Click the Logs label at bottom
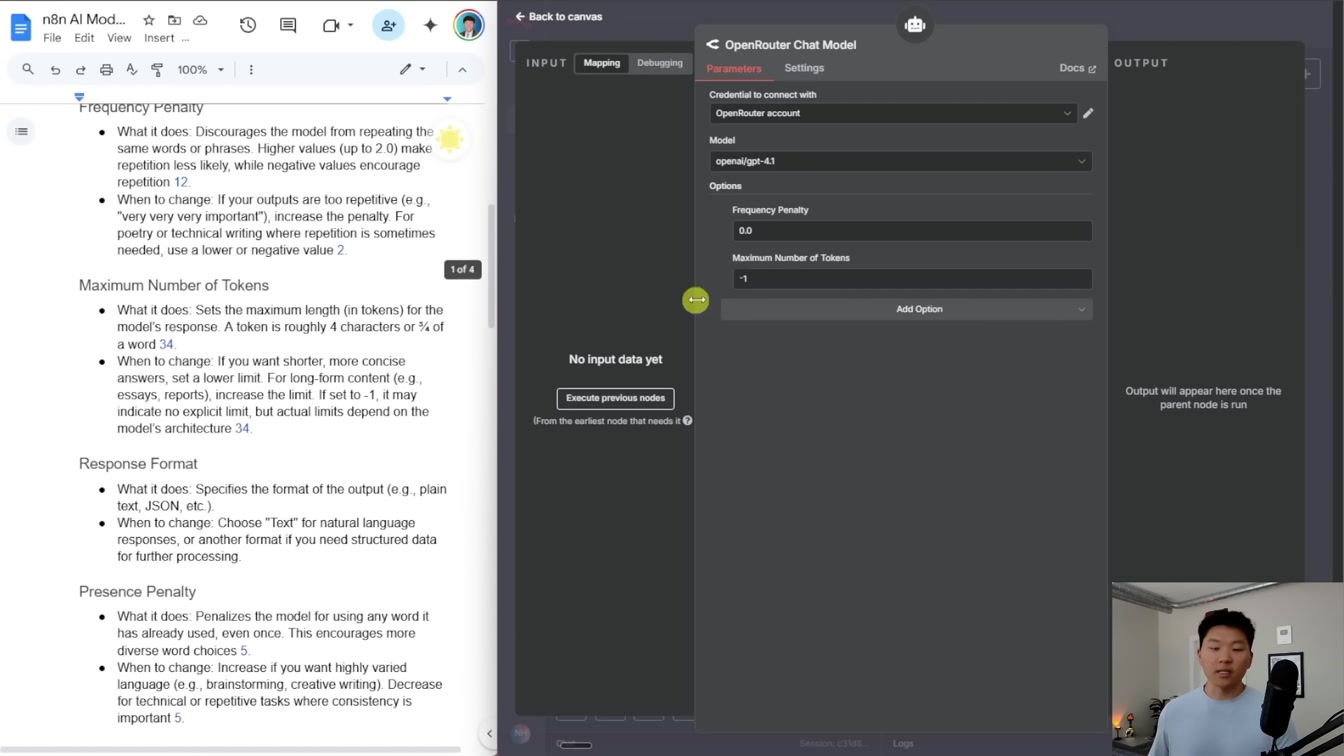Viewport: 1344px width, 756px height. point(903,743)
